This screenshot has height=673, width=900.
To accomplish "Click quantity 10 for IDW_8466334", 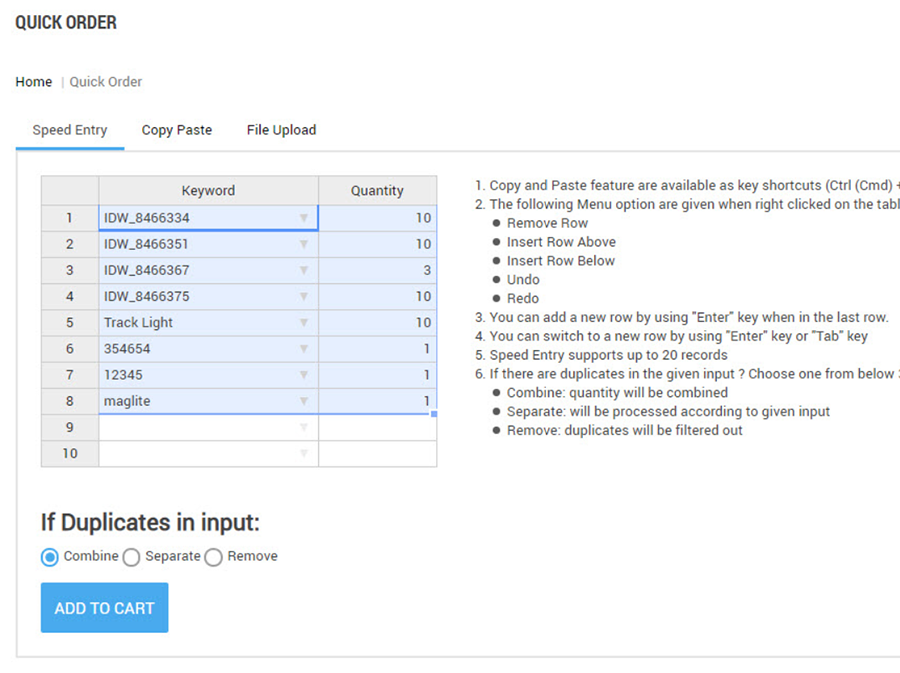I will click(x=377, y=218).
